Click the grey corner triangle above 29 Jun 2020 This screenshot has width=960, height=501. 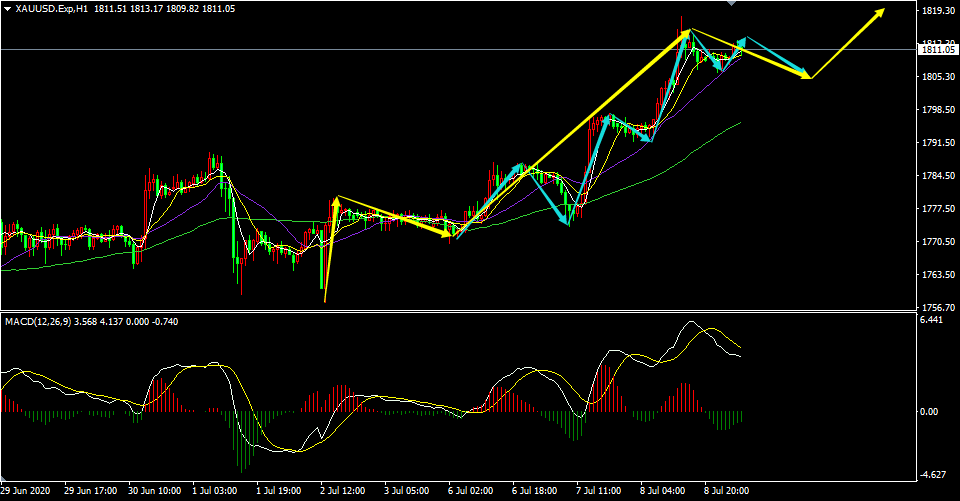[x=5, y=478]
